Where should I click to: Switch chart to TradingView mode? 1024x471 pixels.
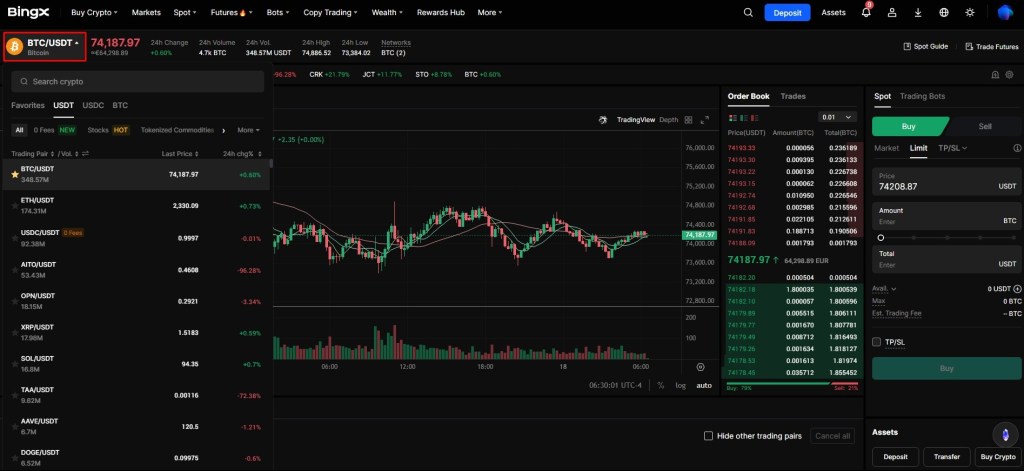pos(635,120)
